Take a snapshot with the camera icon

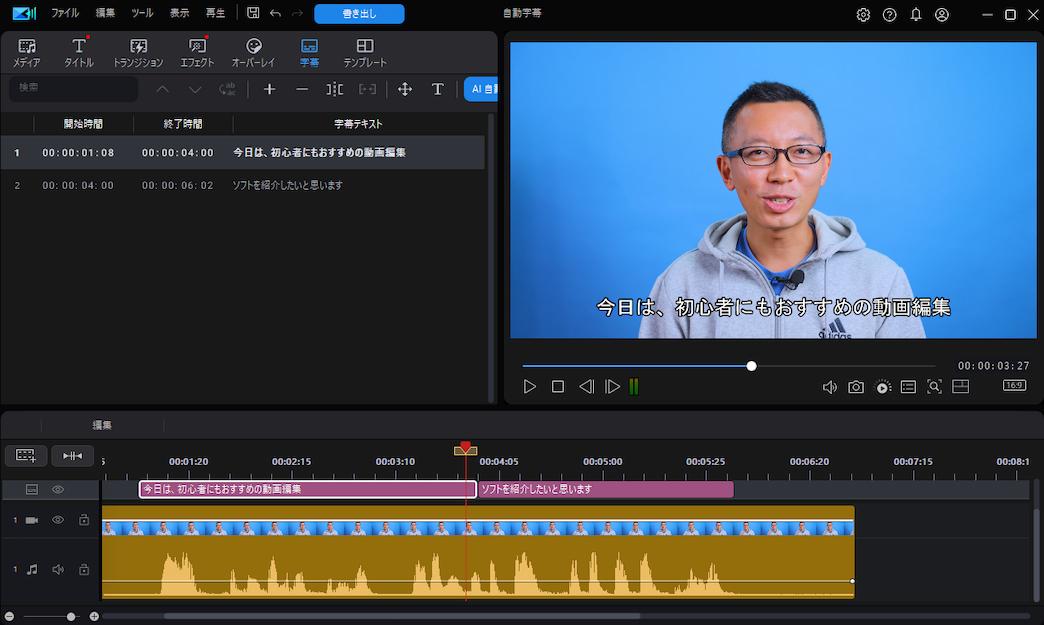856,386
